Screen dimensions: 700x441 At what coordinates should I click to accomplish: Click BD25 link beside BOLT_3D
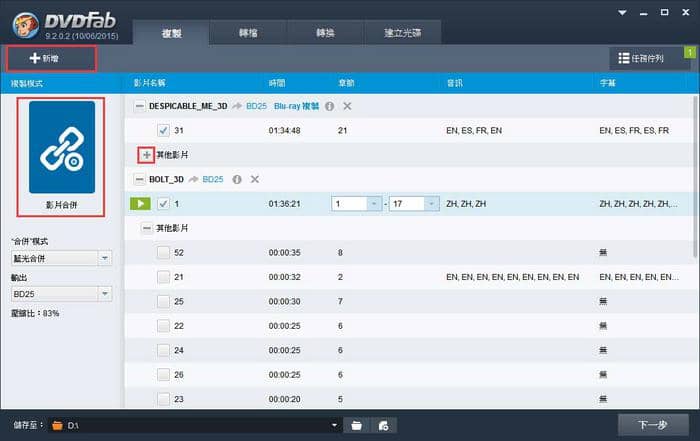click(x=212, y=179)
